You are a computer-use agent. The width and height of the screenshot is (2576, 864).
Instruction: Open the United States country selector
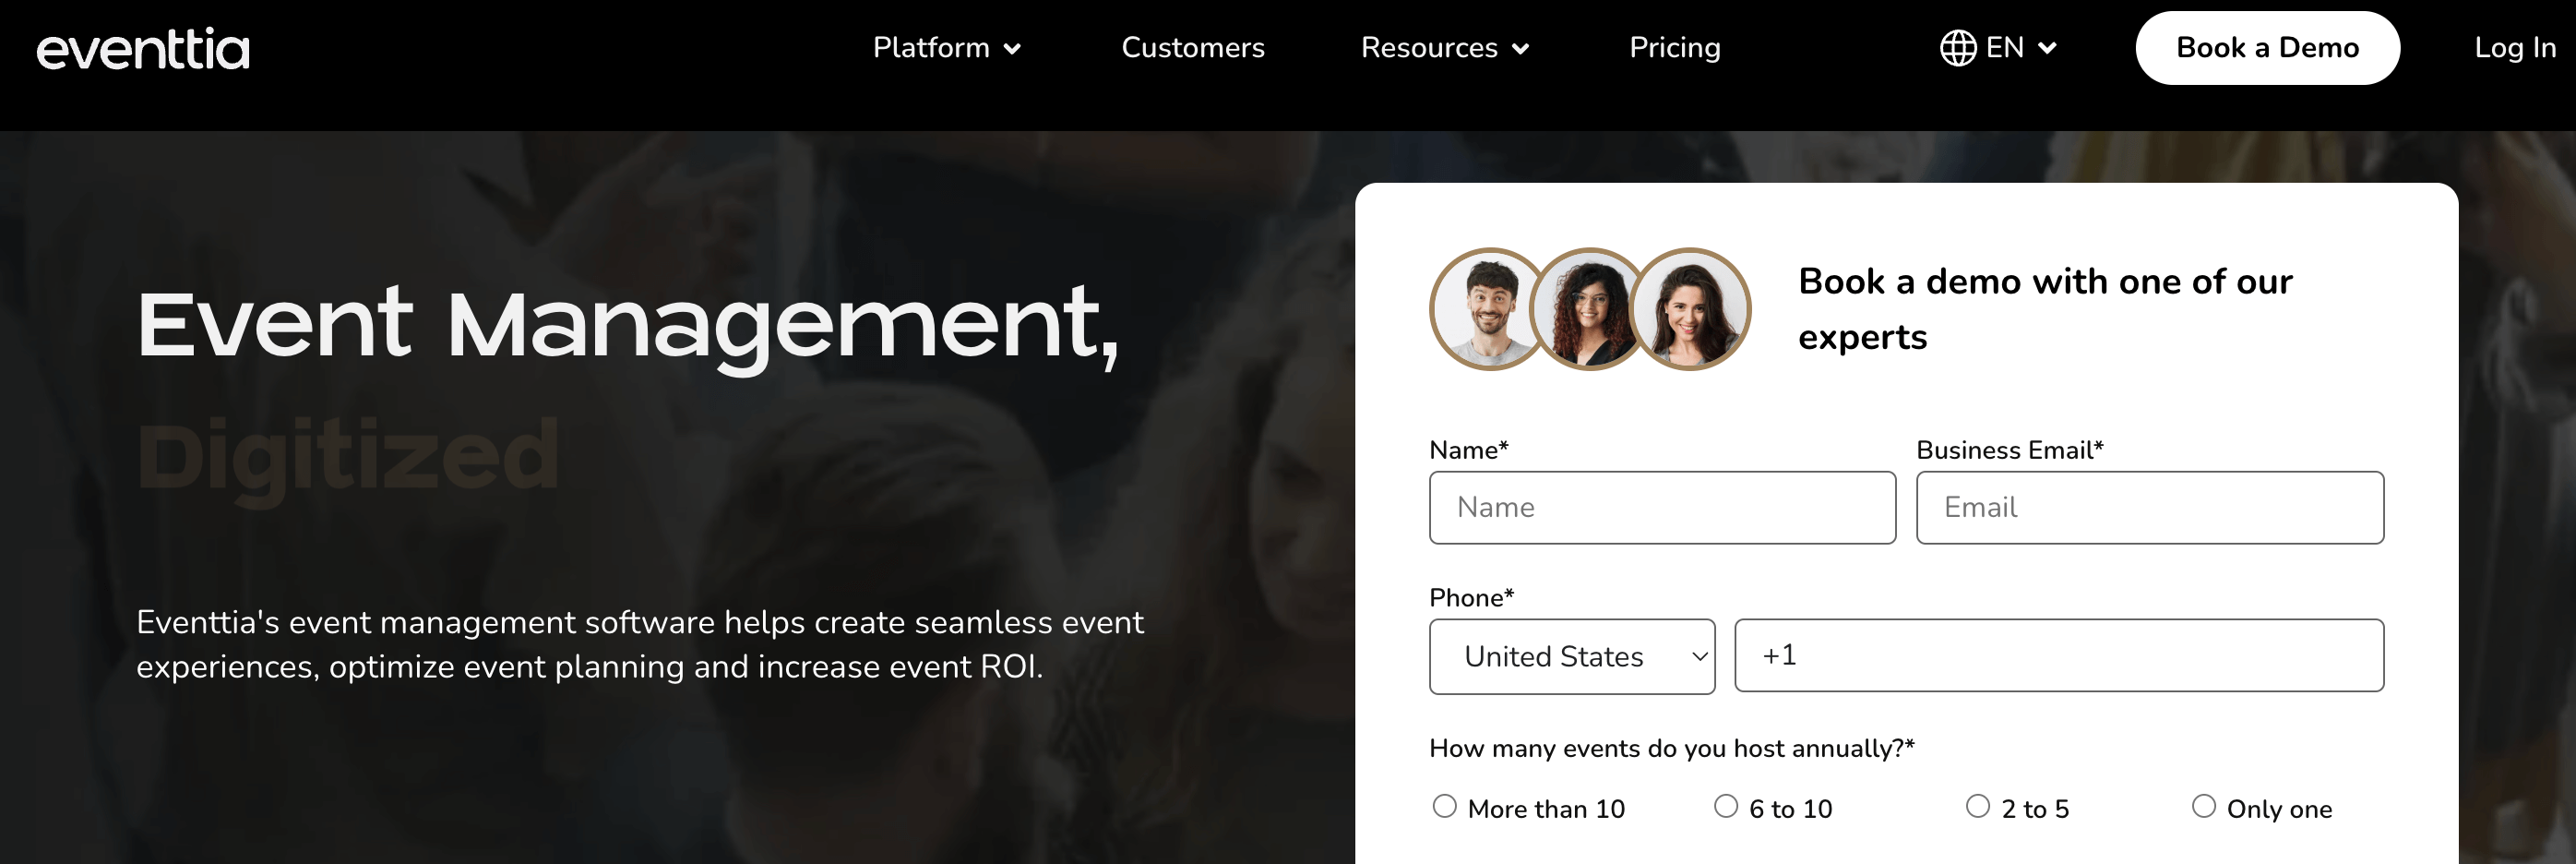tap(1572, 656)
